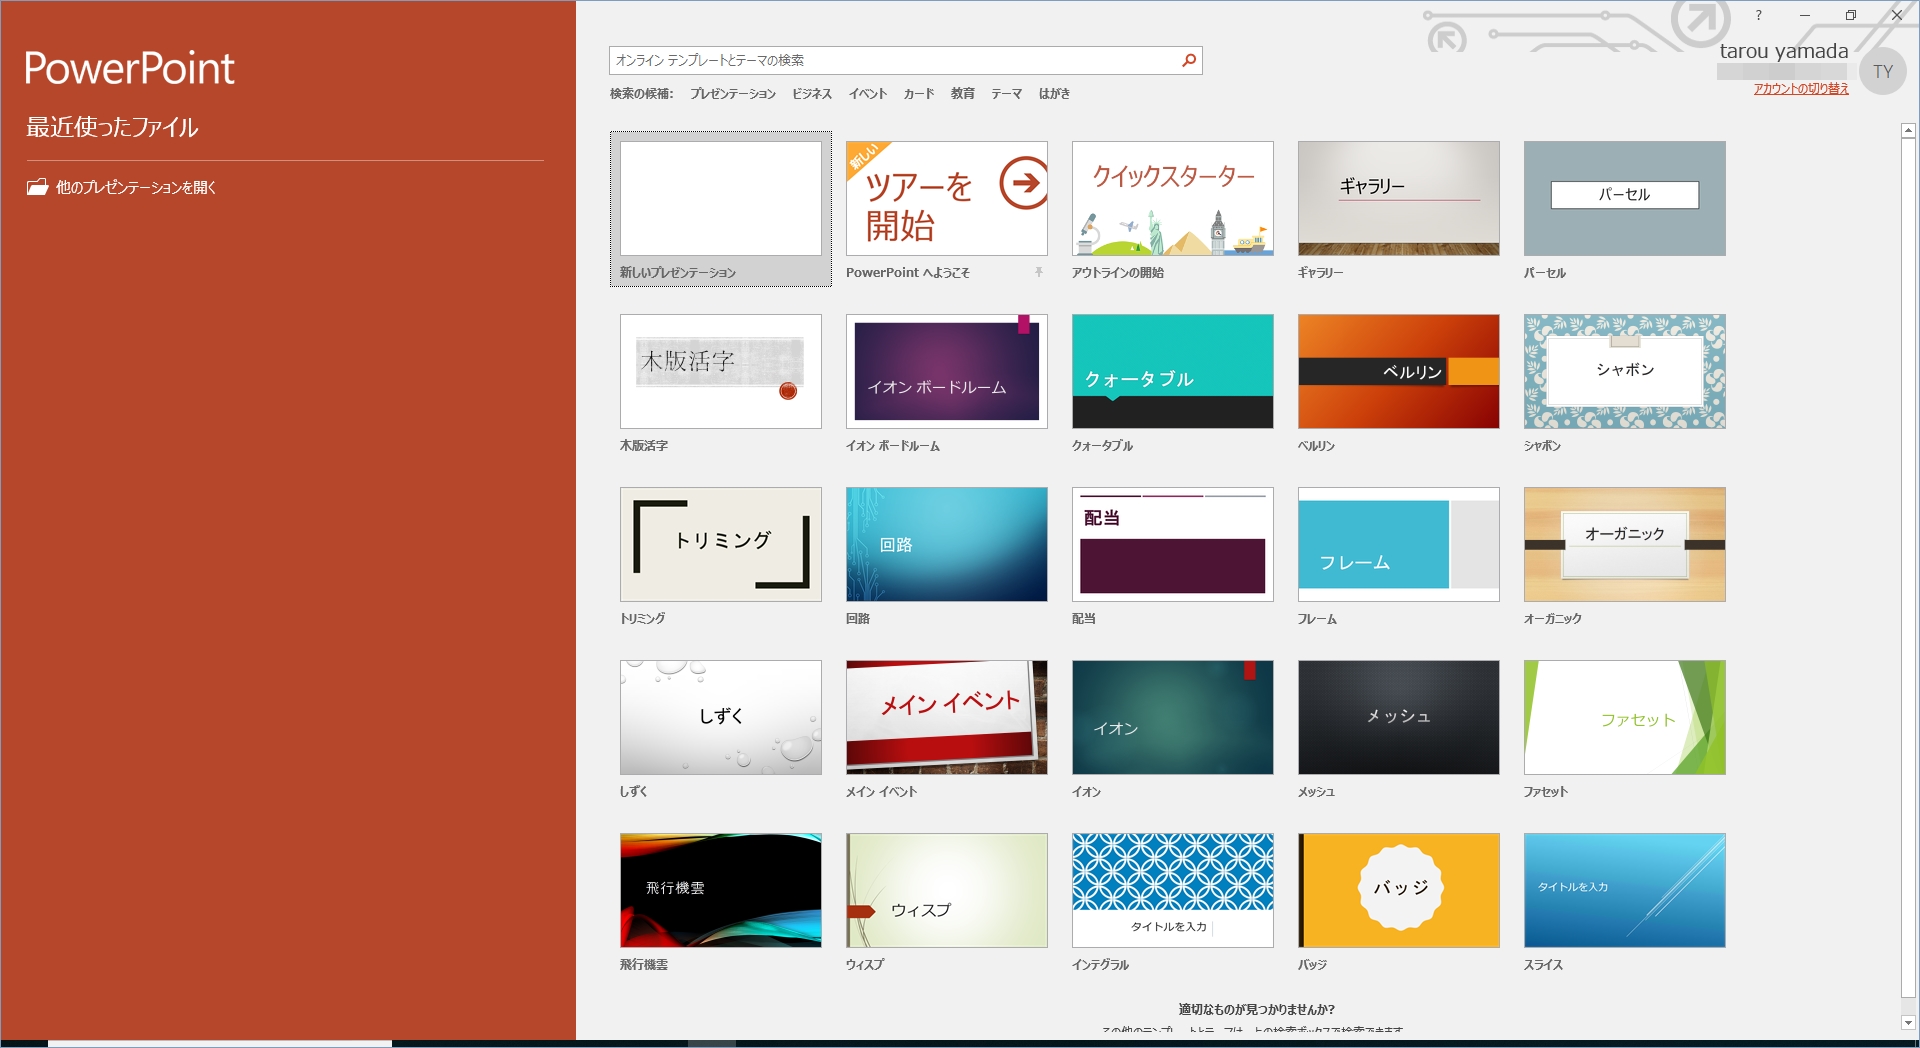This screenshot has height=1048, width=1920.
Task: Select the ベルリン theme thumbnail
Action: 1399,372
